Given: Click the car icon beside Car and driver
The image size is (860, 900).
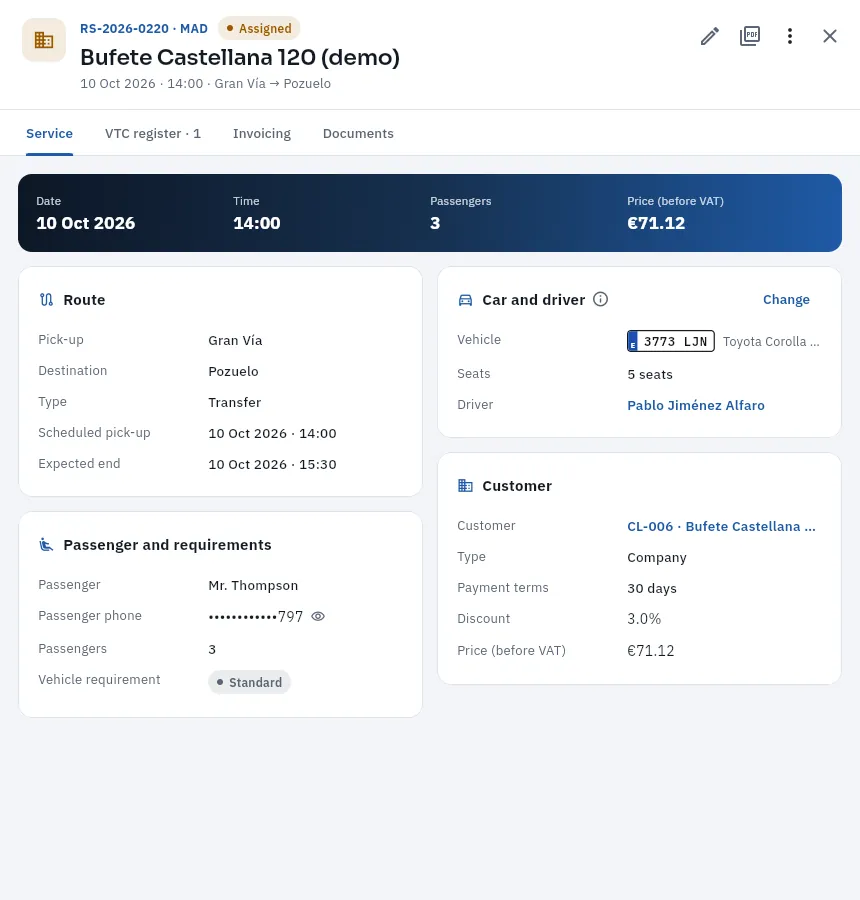Looking at the screenshot, I should coord(466,300).
